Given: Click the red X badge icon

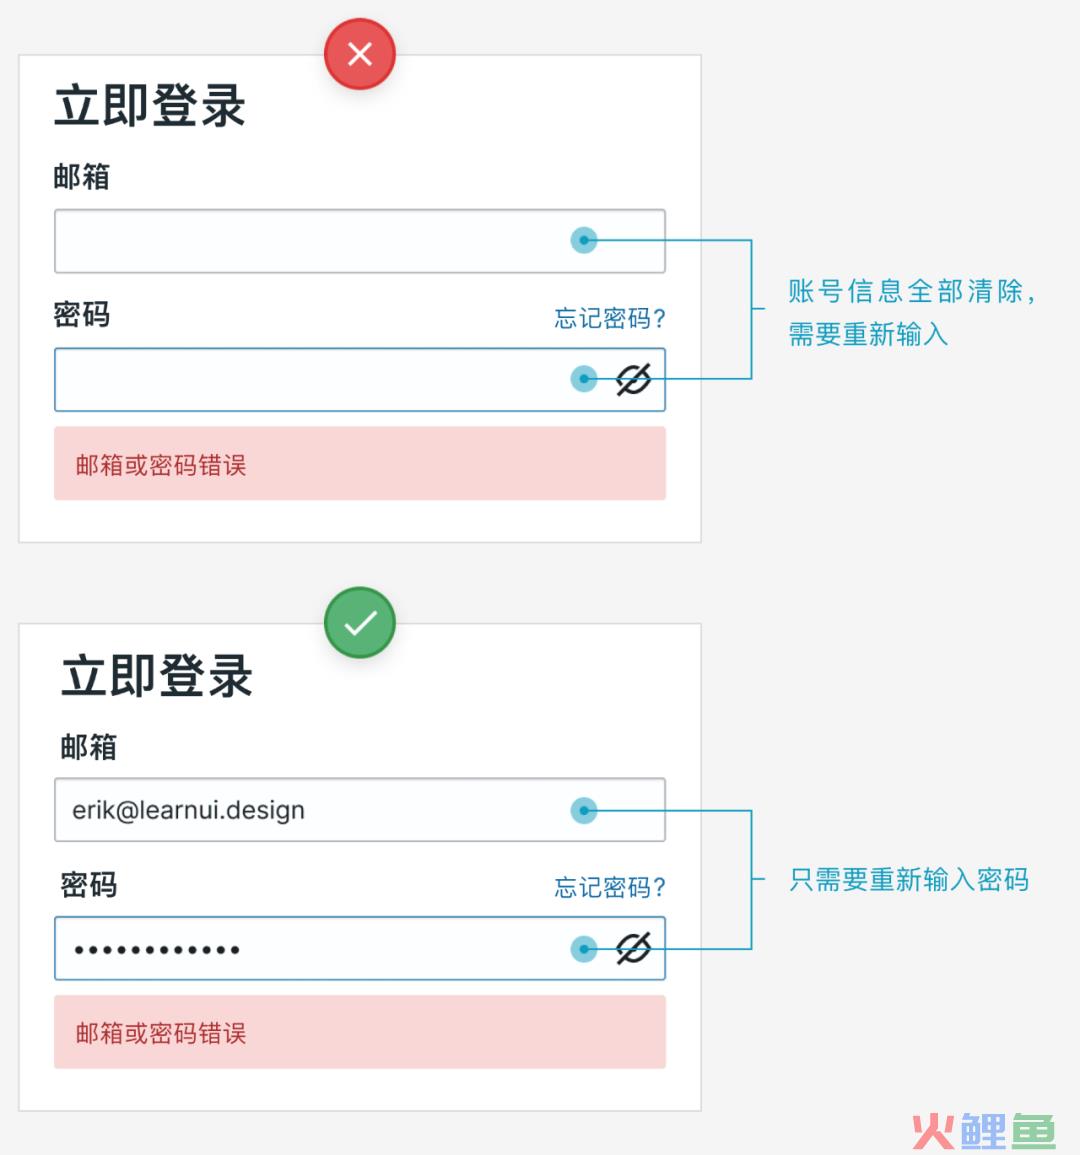Looking at the screenshot, I should click(x=360, y=54).
